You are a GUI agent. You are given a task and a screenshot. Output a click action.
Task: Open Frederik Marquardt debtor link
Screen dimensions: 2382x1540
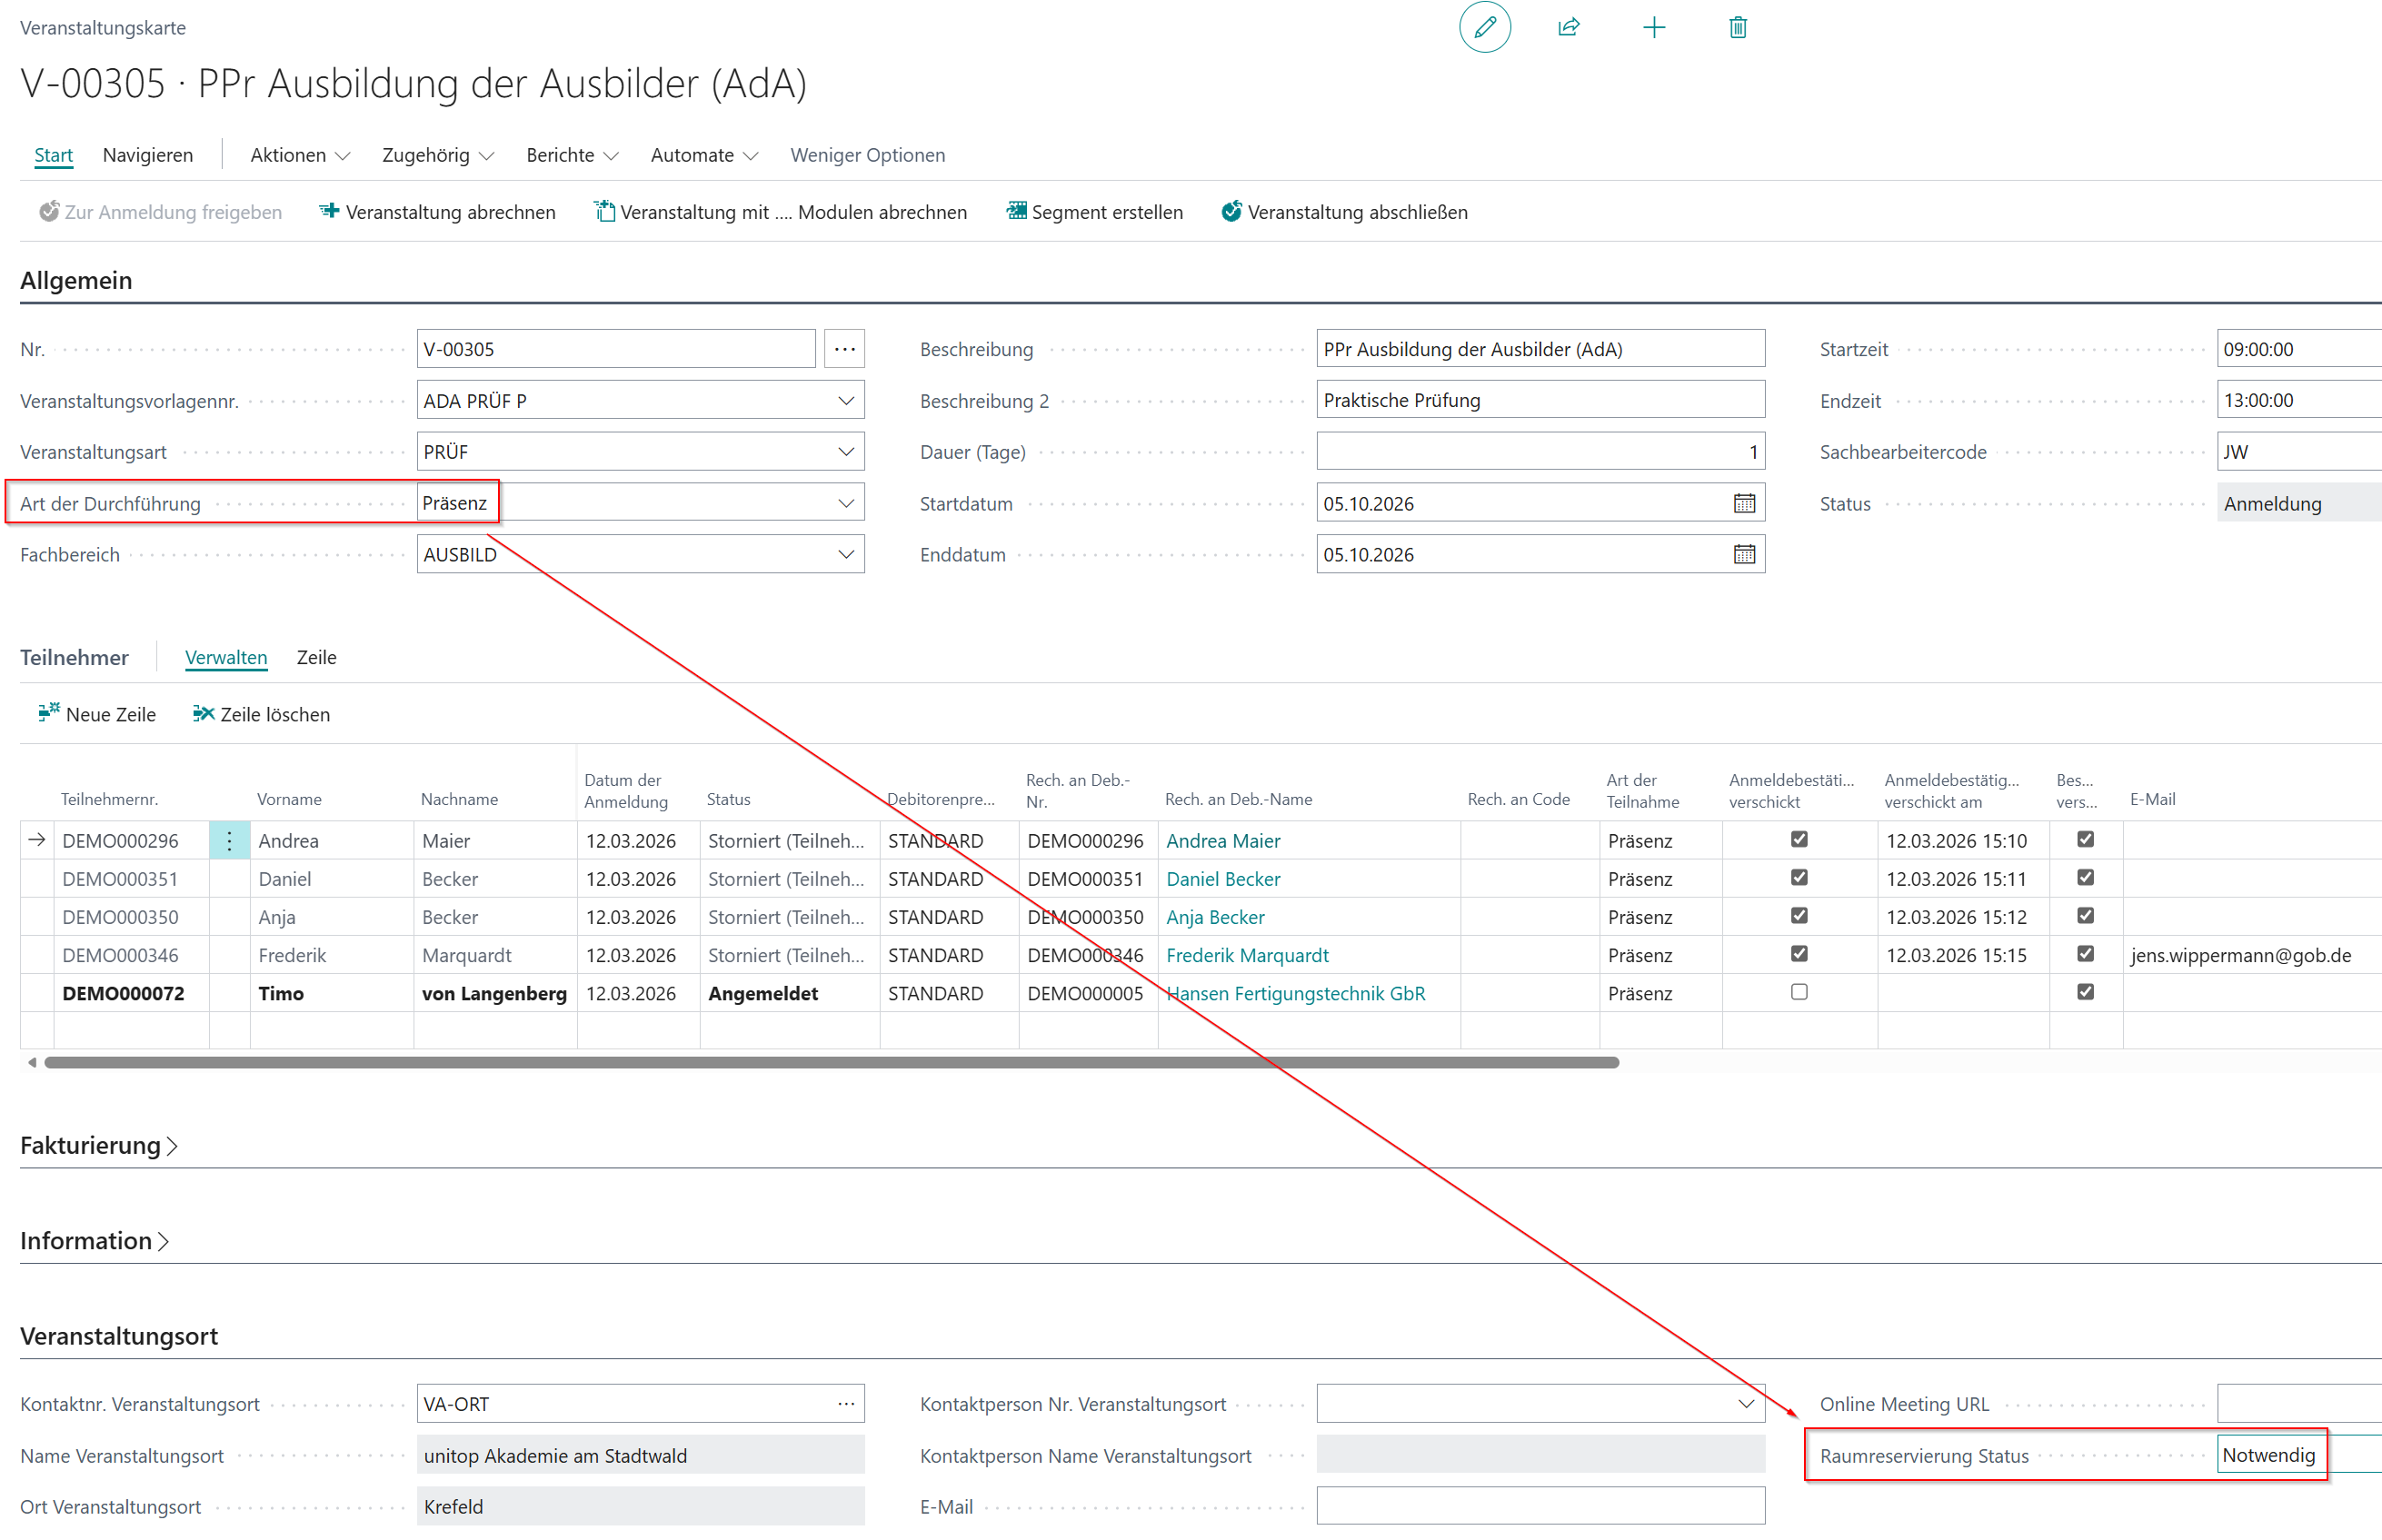tap(1247, 955)
